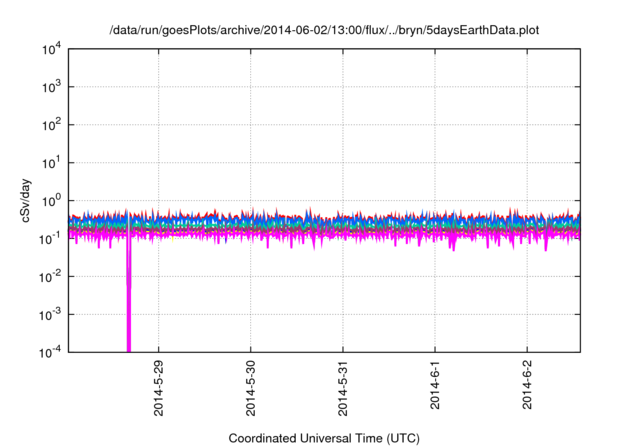
Task: Click the 10^-2 y-axis tick label
Action: pyautogui.click(x=50, y=277)
